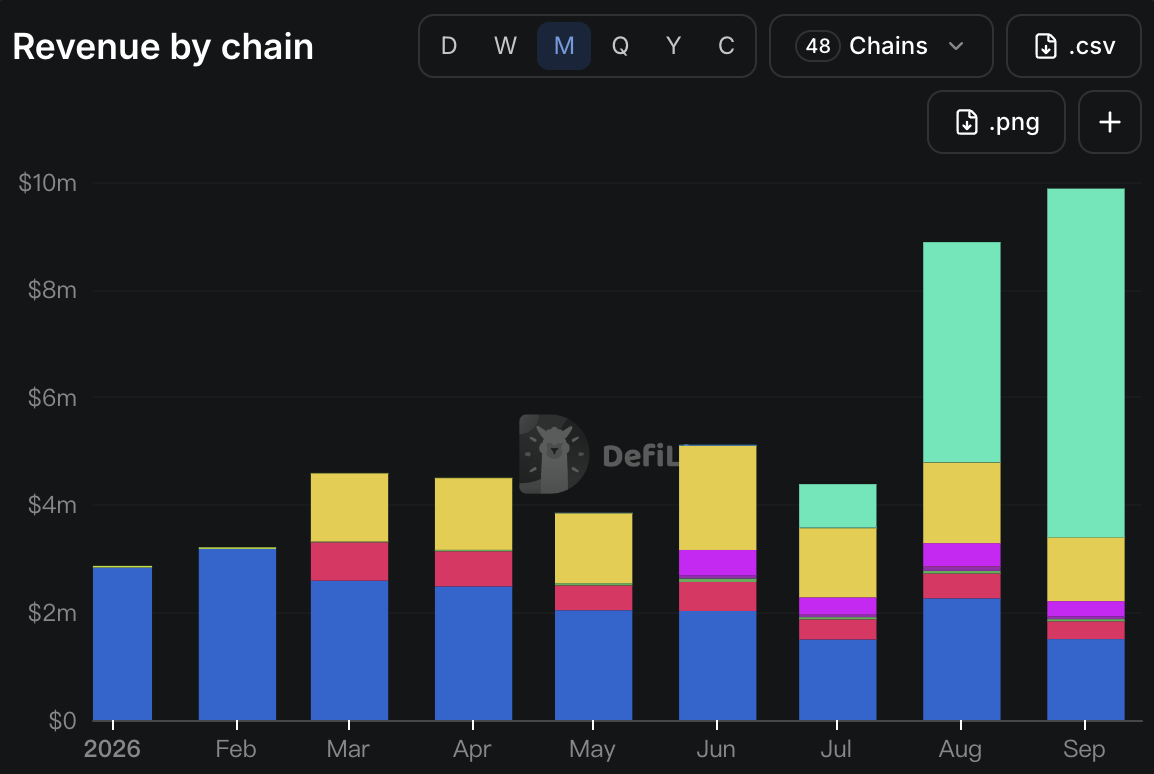The height and width of the screenshot is (774, 1154).
Task: Click the magenta segment of the Aug bar
Action: click(961, 555)
